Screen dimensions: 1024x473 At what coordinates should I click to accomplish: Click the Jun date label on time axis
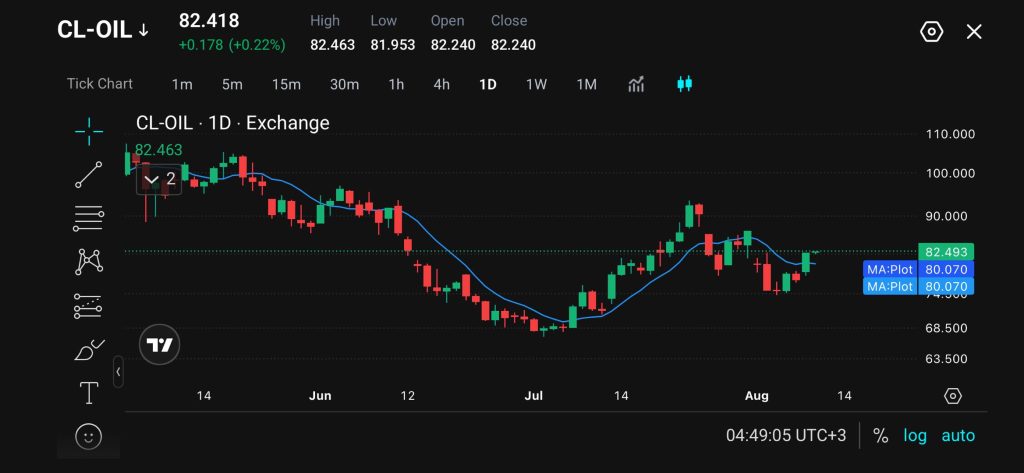click(x=320, y=396)
